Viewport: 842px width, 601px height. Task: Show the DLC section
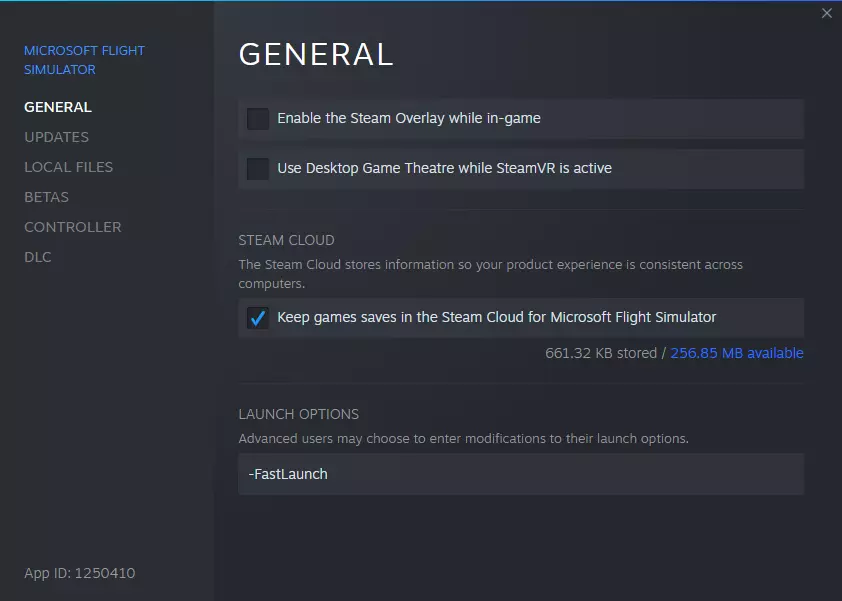[x=38, y=257]
